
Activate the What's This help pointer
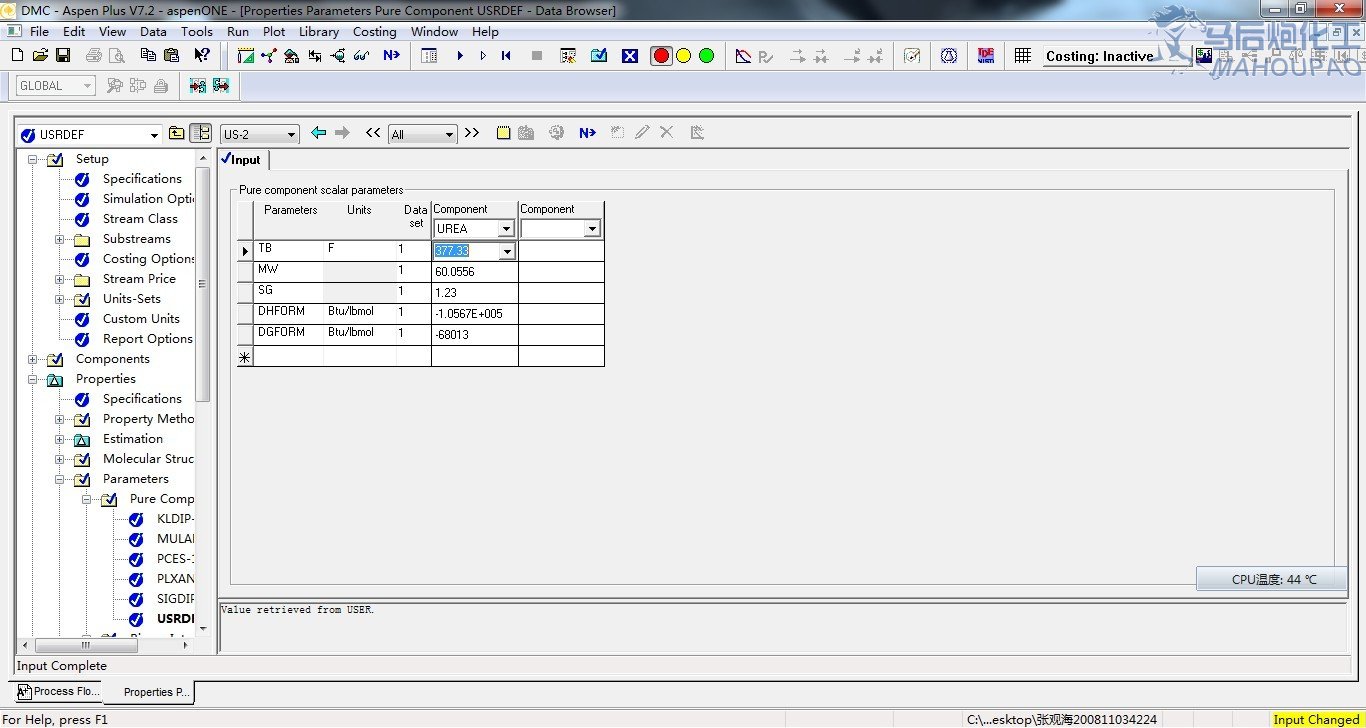point(202,56)
